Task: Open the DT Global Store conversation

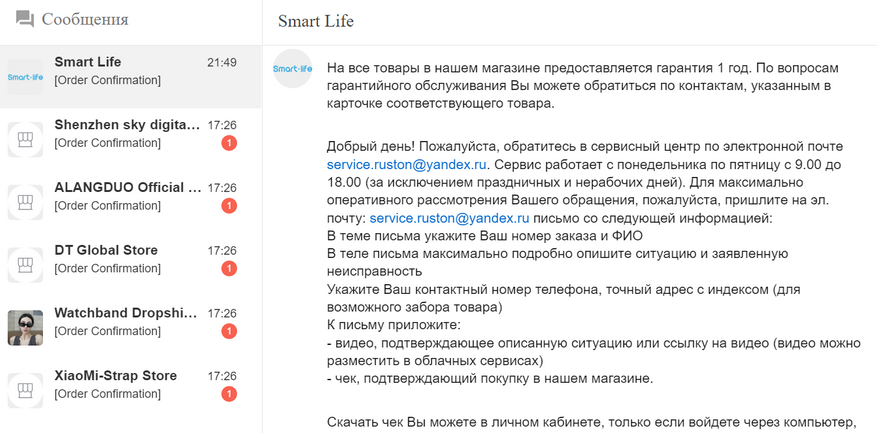Action: pyautogui.click(x=131, y=265)
